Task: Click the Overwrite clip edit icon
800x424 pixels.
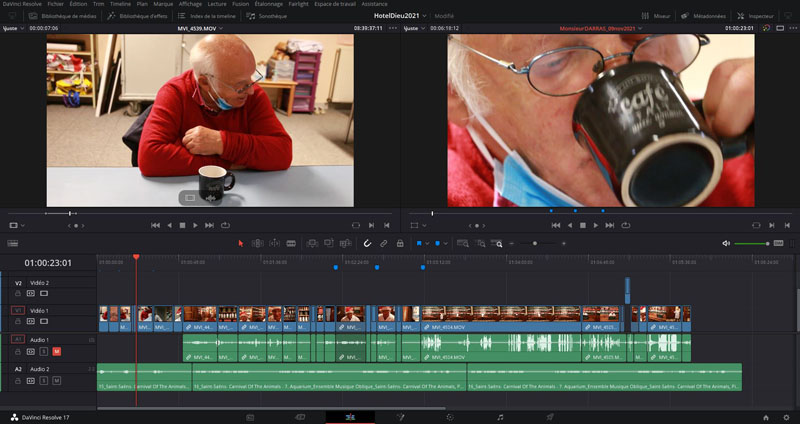Action: pyautogui.click(x=329, y=243)
